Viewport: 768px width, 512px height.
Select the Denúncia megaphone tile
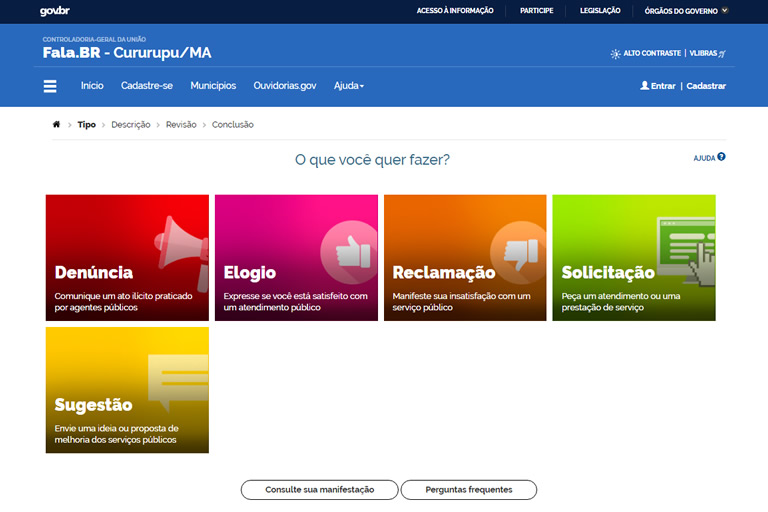pyautogui.click(x=127, y=258)
